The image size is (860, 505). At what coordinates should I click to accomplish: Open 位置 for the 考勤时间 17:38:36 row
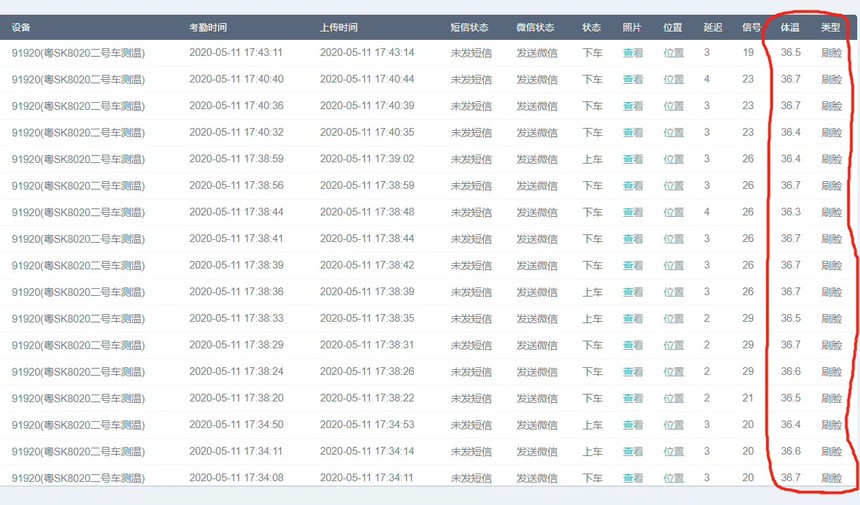pos(673,292)
